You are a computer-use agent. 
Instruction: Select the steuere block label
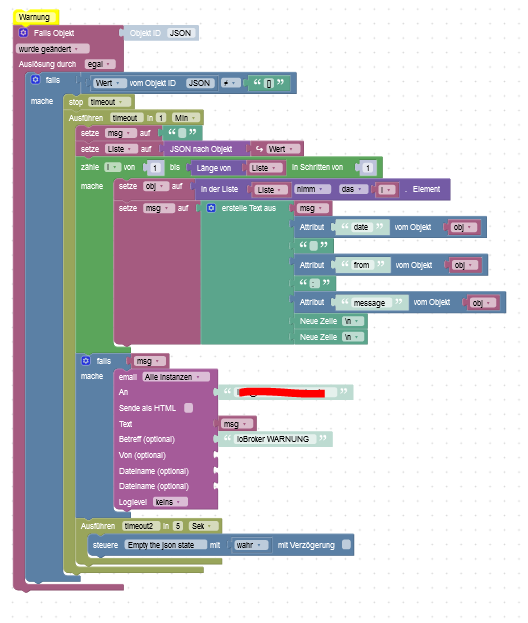pos(105,545)
